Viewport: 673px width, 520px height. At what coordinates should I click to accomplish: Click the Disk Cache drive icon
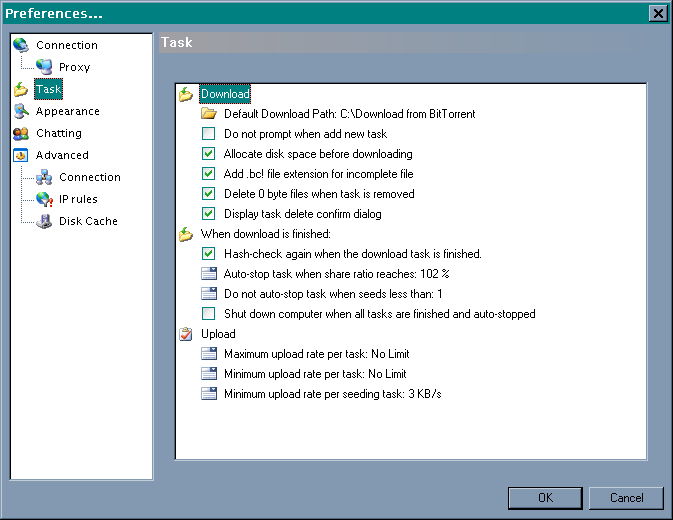43,221
